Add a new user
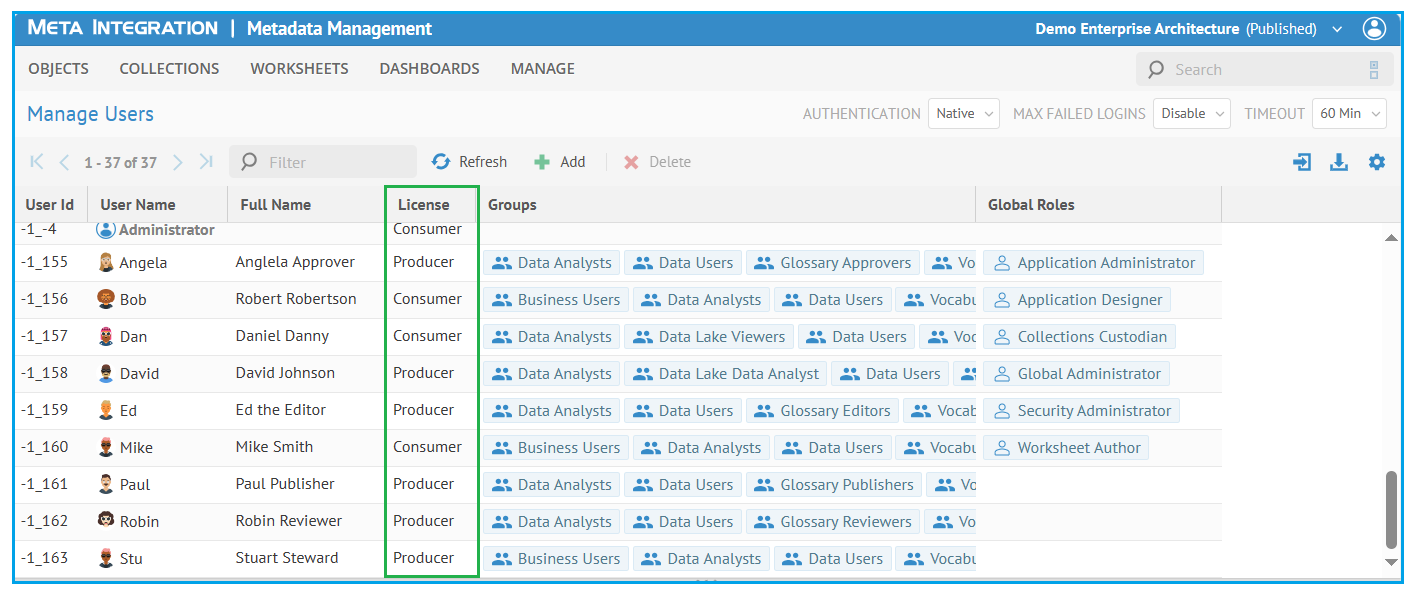The height and width of the screenshot is (594, 1408). [560, 162]
